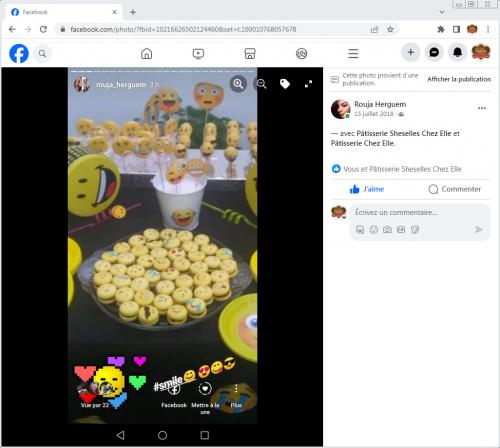
Task: Send the comment with arrow icon
Action: point(479,230)
